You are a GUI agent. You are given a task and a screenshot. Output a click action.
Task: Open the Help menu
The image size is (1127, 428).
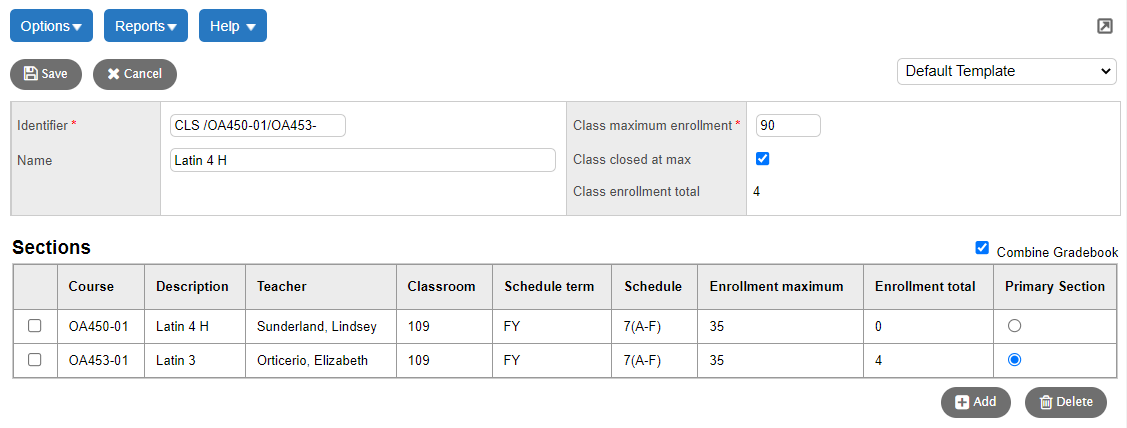click(233, 26)
